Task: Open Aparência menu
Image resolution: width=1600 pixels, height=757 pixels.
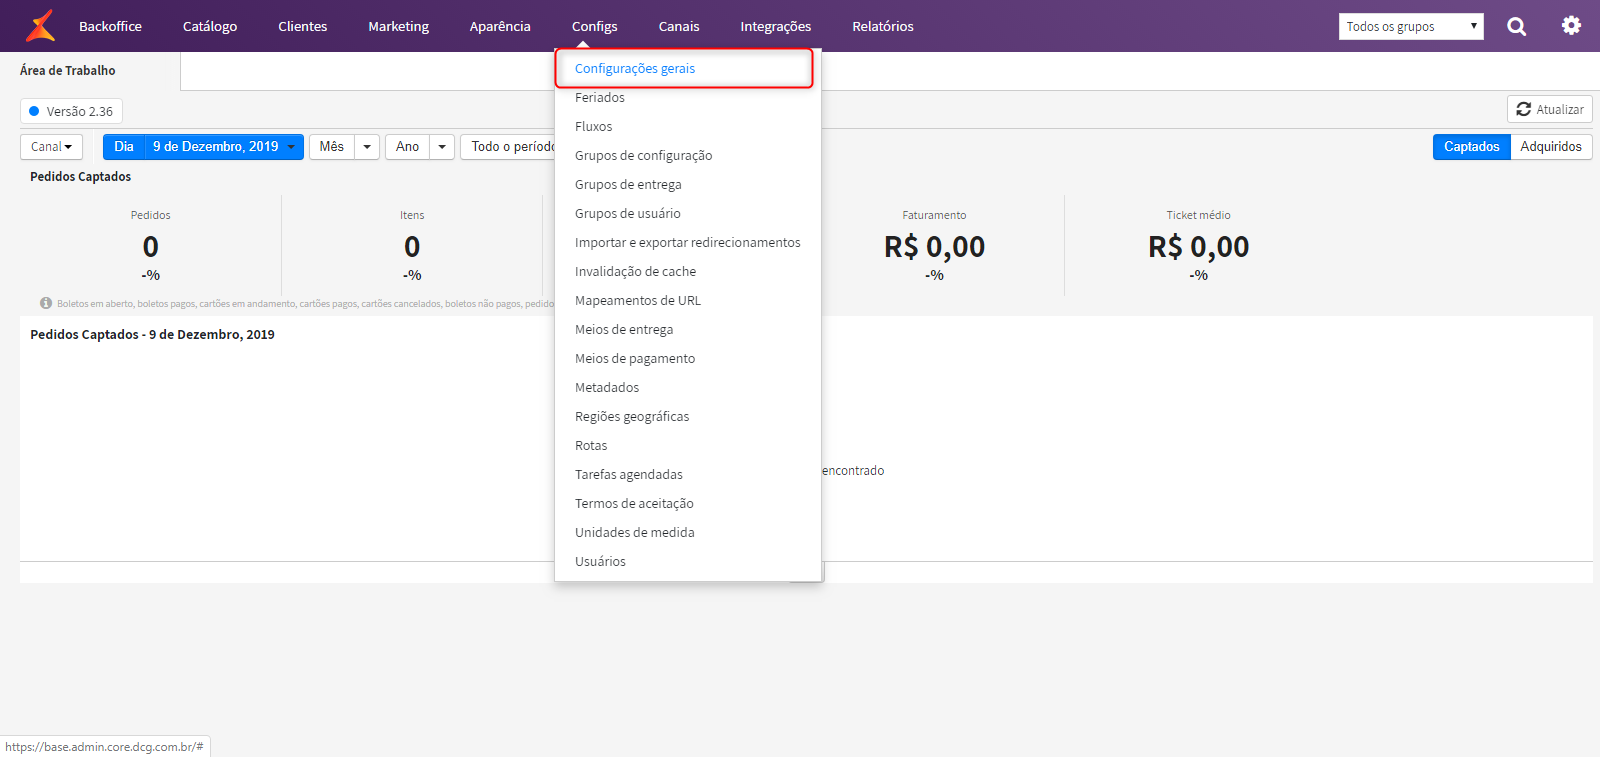Action: coord(500,26)
